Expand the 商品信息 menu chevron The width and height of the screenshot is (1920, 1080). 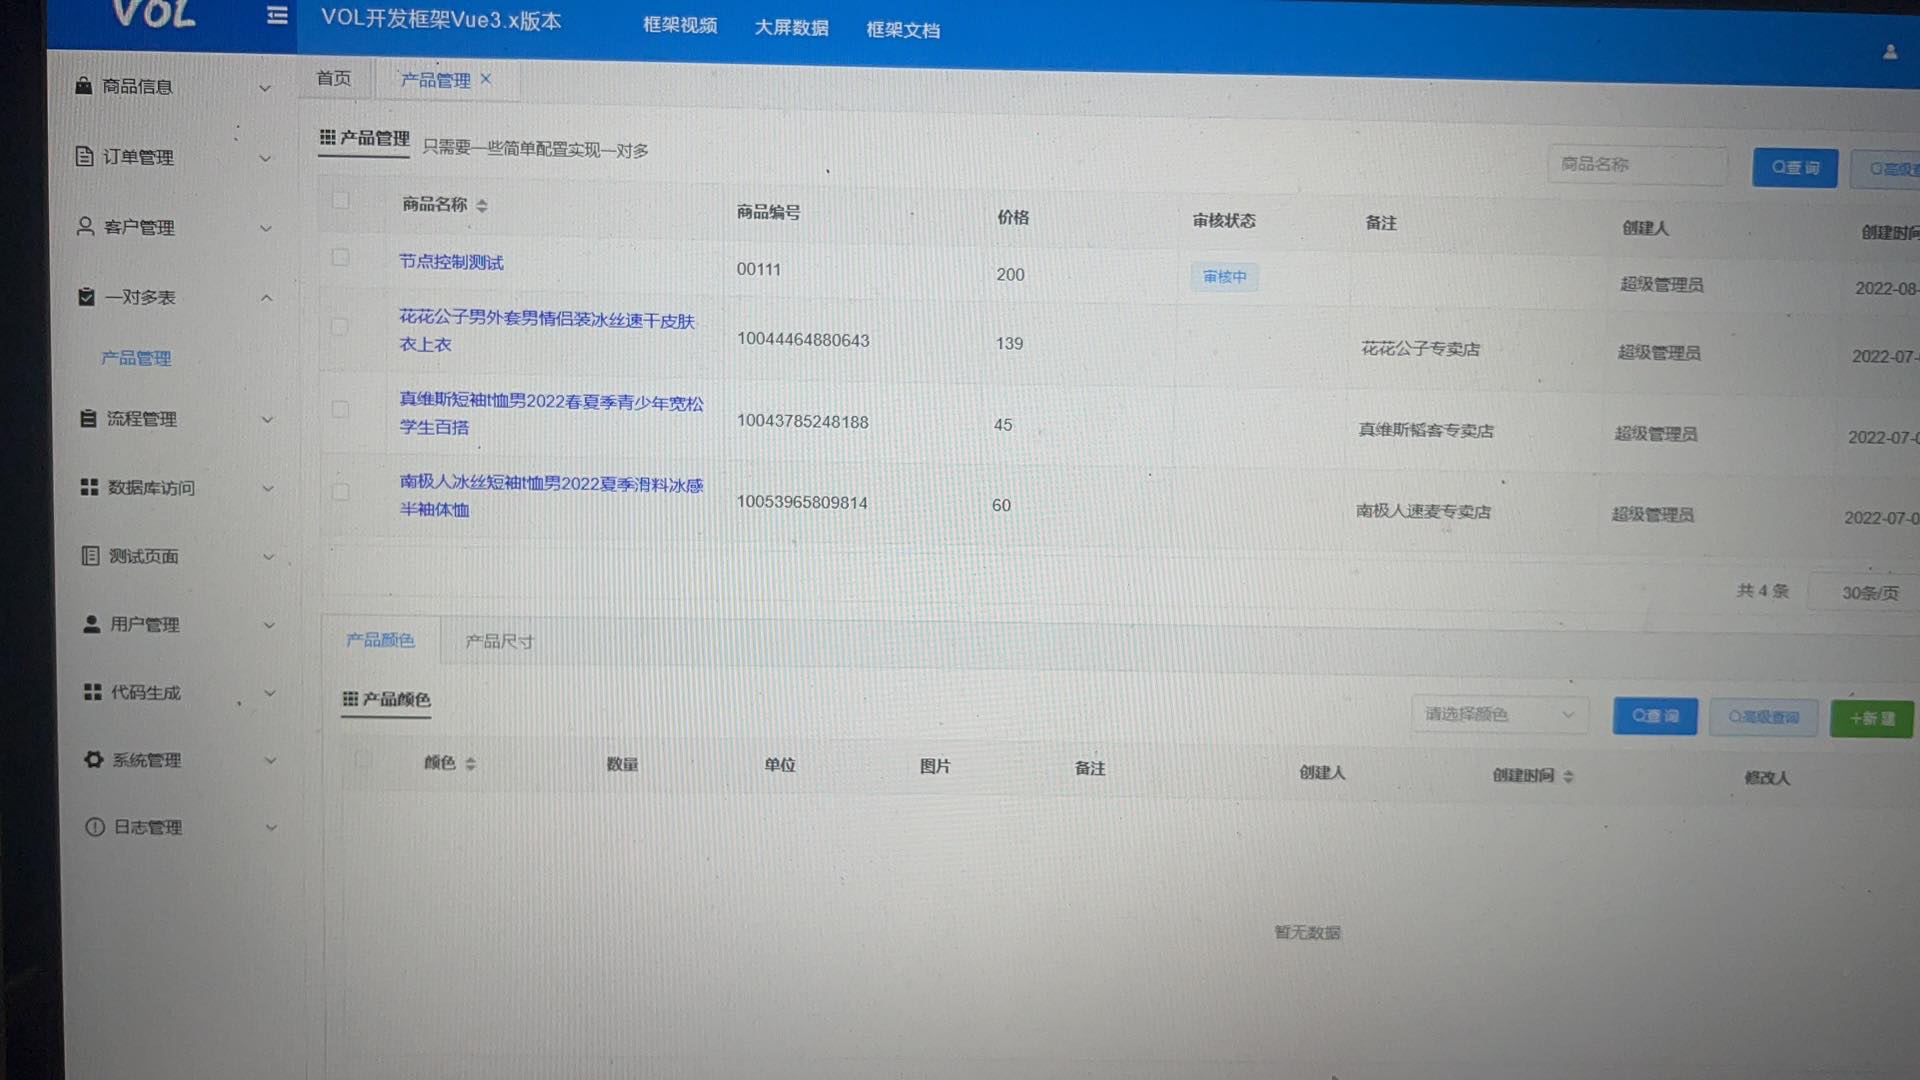(x=265, y=88)
